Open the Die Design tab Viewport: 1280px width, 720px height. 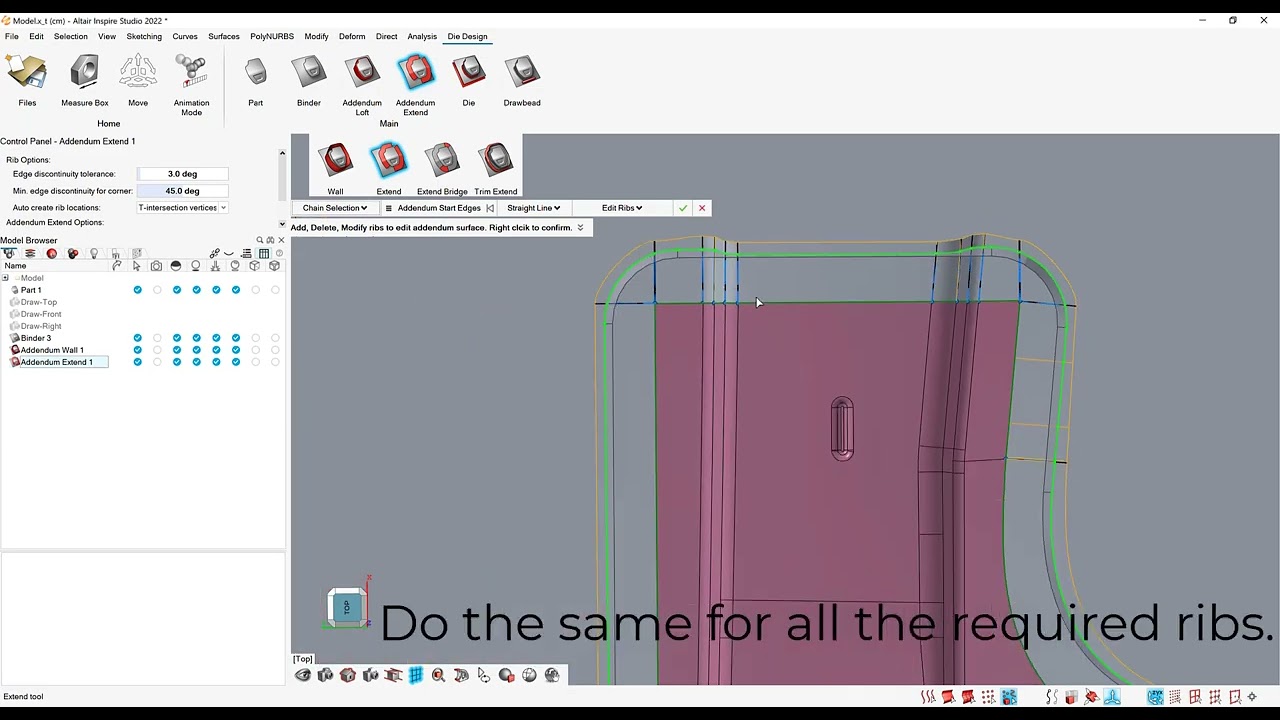click(467, 36)
